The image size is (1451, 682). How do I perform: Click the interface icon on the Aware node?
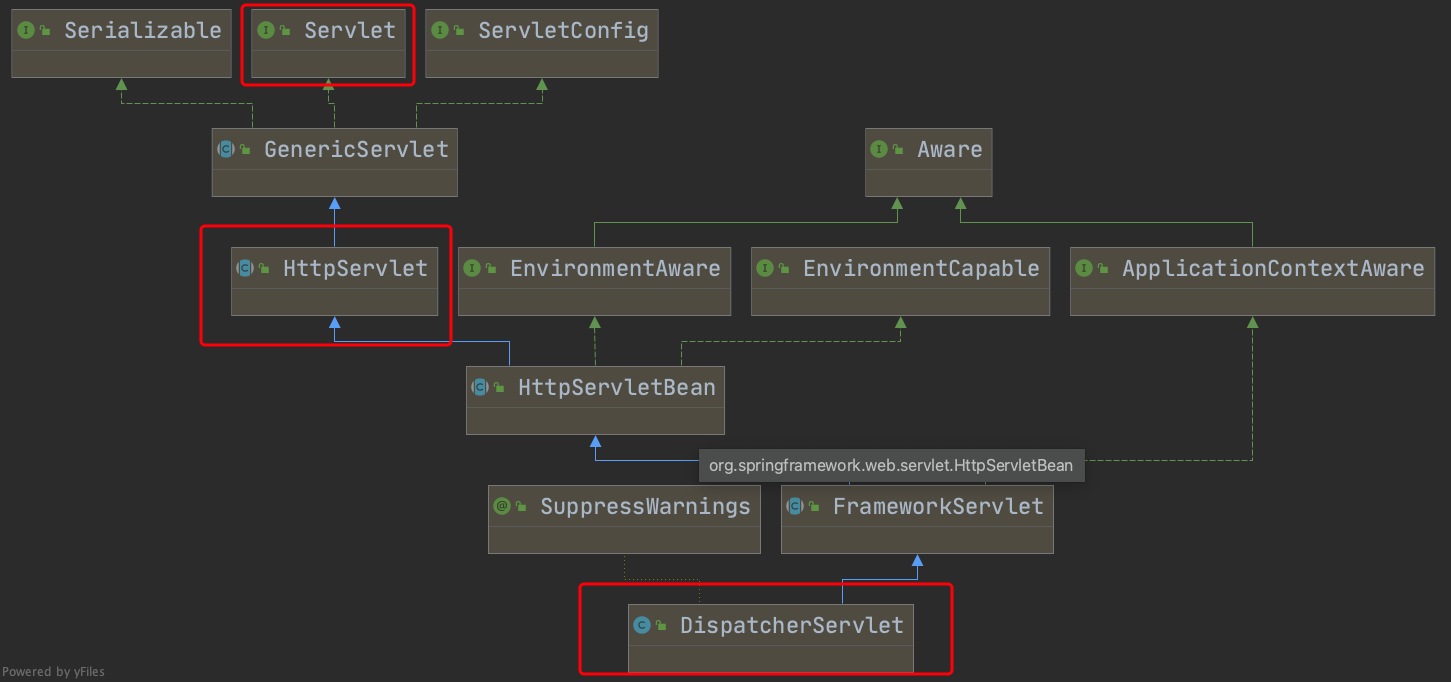click(879, 149)
